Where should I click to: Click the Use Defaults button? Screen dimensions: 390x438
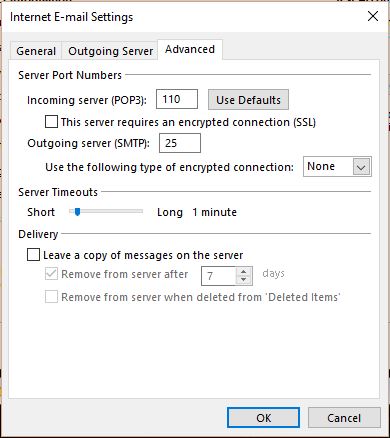tap(248, 100)
